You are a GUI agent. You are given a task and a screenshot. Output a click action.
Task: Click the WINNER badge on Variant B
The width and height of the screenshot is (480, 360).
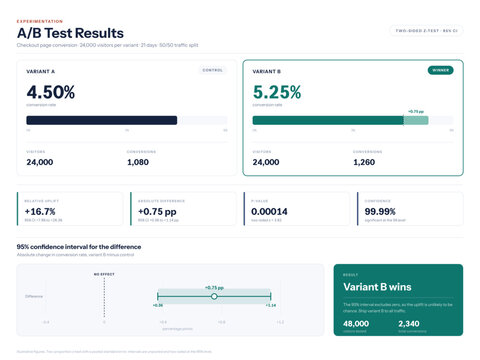(x=441, y=70)
